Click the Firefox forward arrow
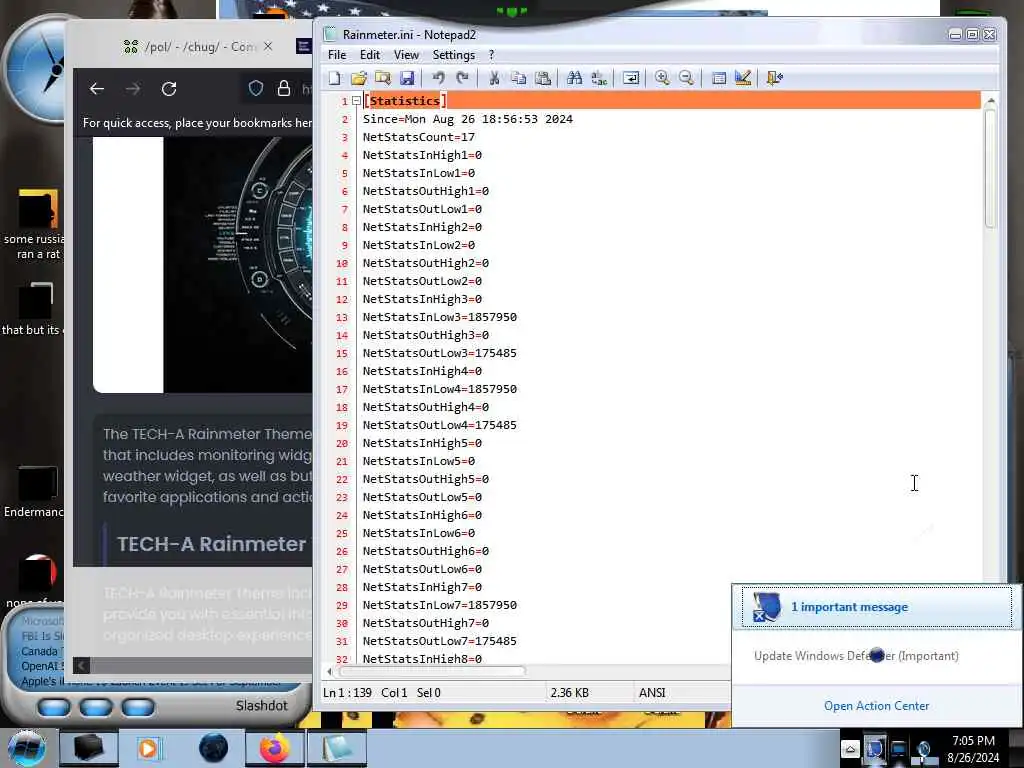 pos(133,89)
